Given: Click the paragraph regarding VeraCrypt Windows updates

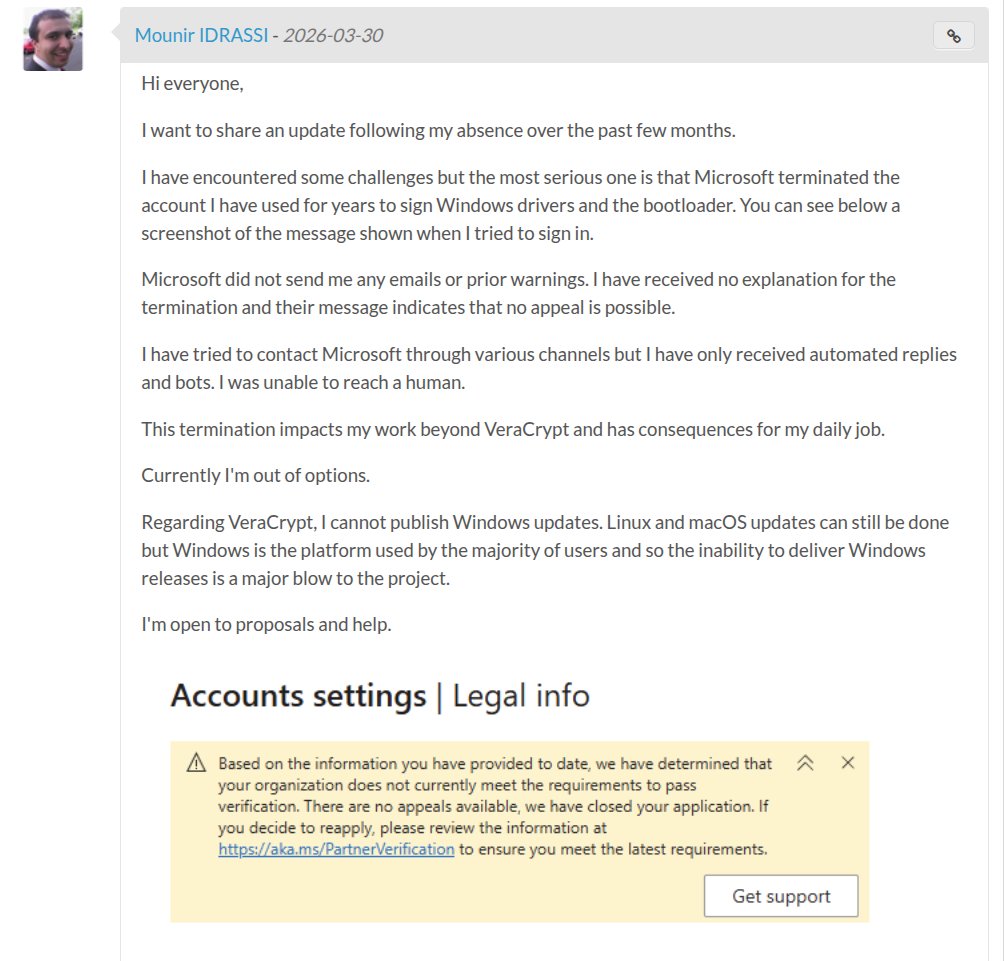Looking at the screenshot, I should tap(545, 550).
